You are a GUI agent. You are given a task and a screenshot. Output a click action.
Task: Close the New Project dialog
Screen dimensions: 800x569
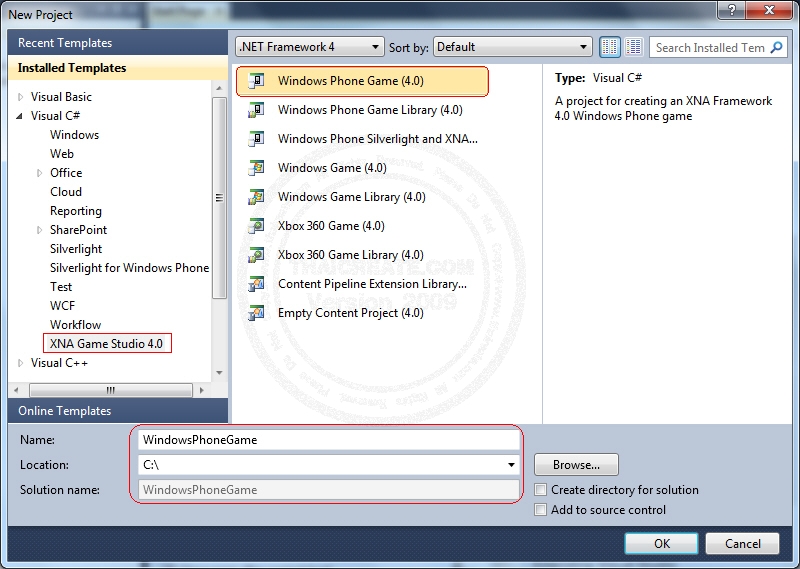click(x=770, y=10)
